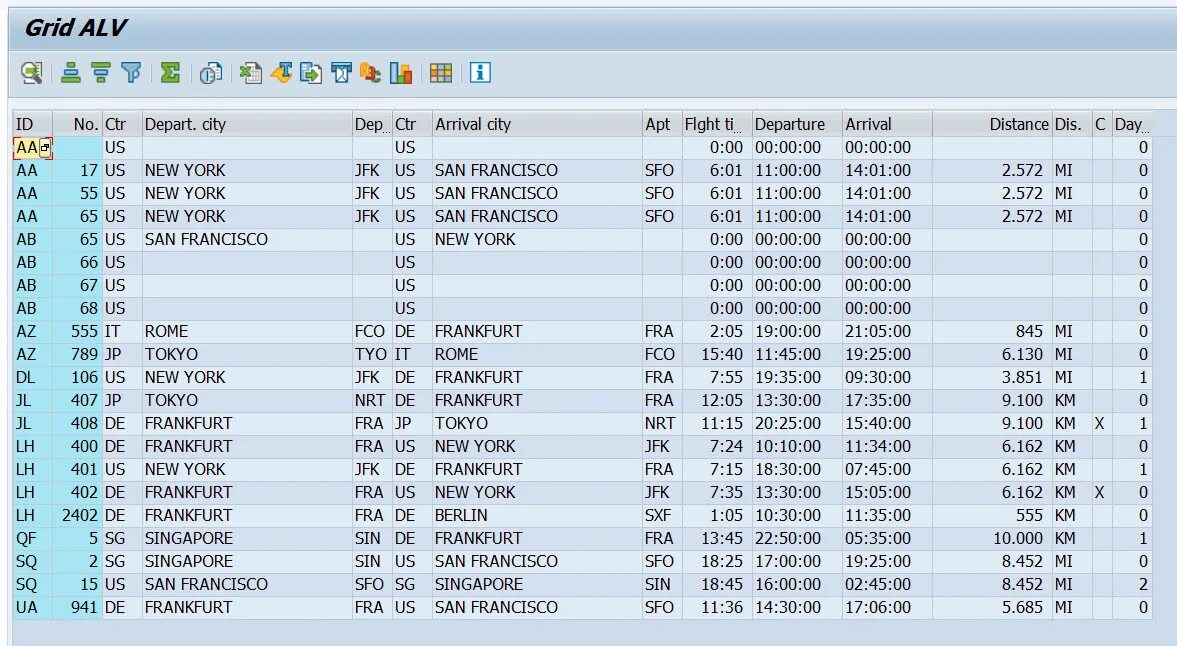Click SAN FRANCISCO in AB 65 row
1177x646 pixels.
pyautogui.click(x=247, y=239)
